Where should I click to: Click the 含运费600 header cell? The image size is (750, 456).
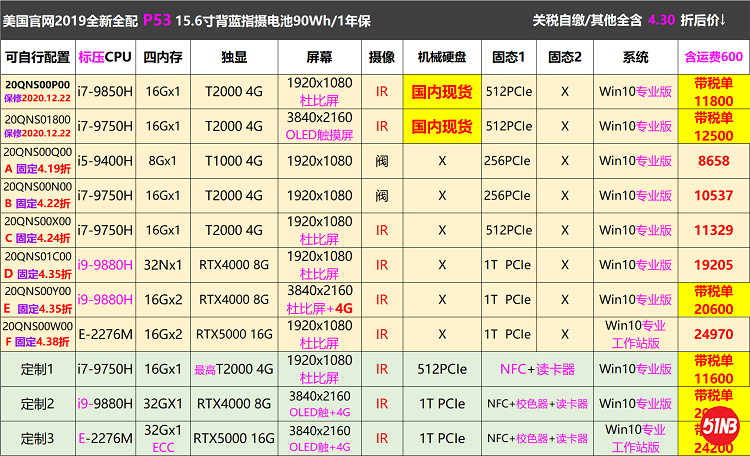pos(712,56)
